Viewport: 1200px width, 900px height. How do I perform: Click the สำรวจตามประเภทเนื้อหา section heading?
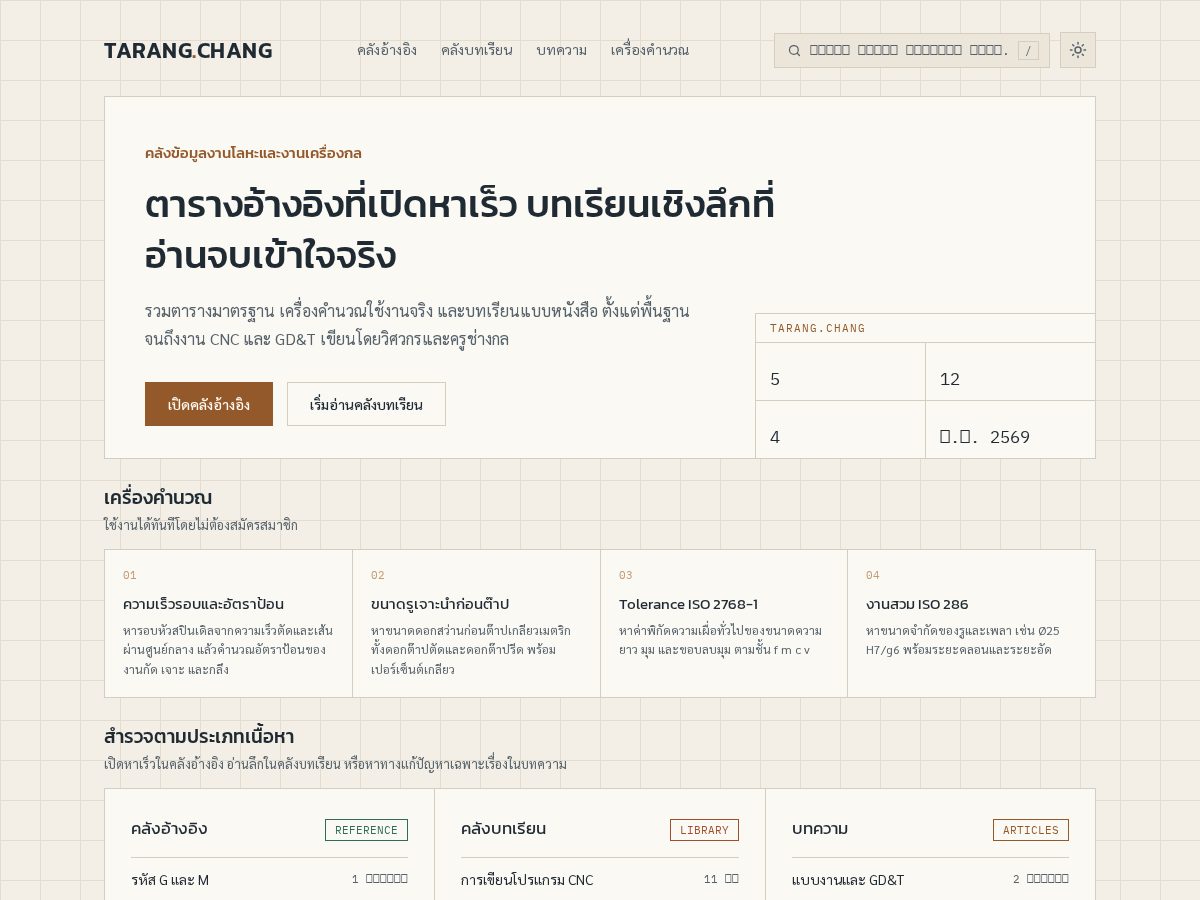point(199,736)
